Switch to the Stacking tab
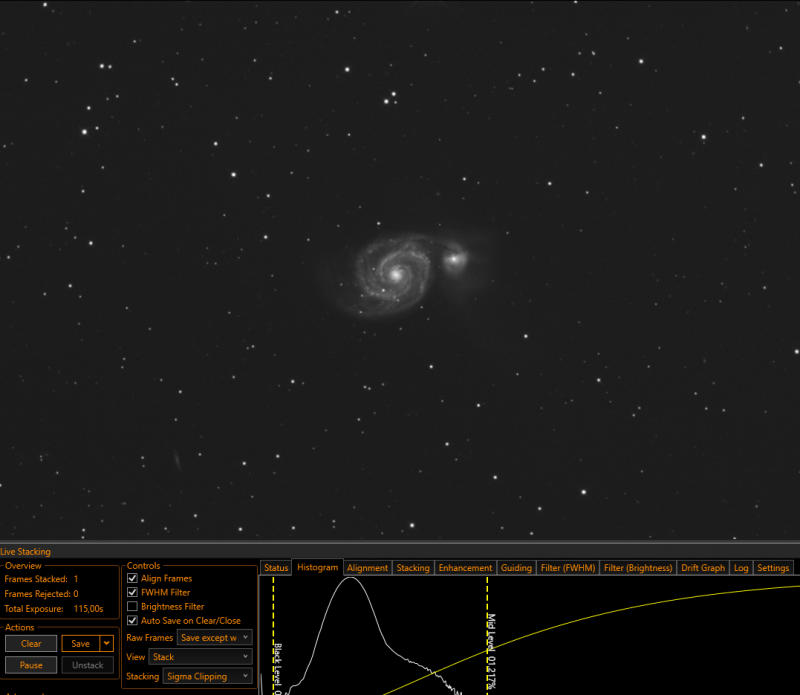This screenshot has height=695, width=800. [413, 568]
